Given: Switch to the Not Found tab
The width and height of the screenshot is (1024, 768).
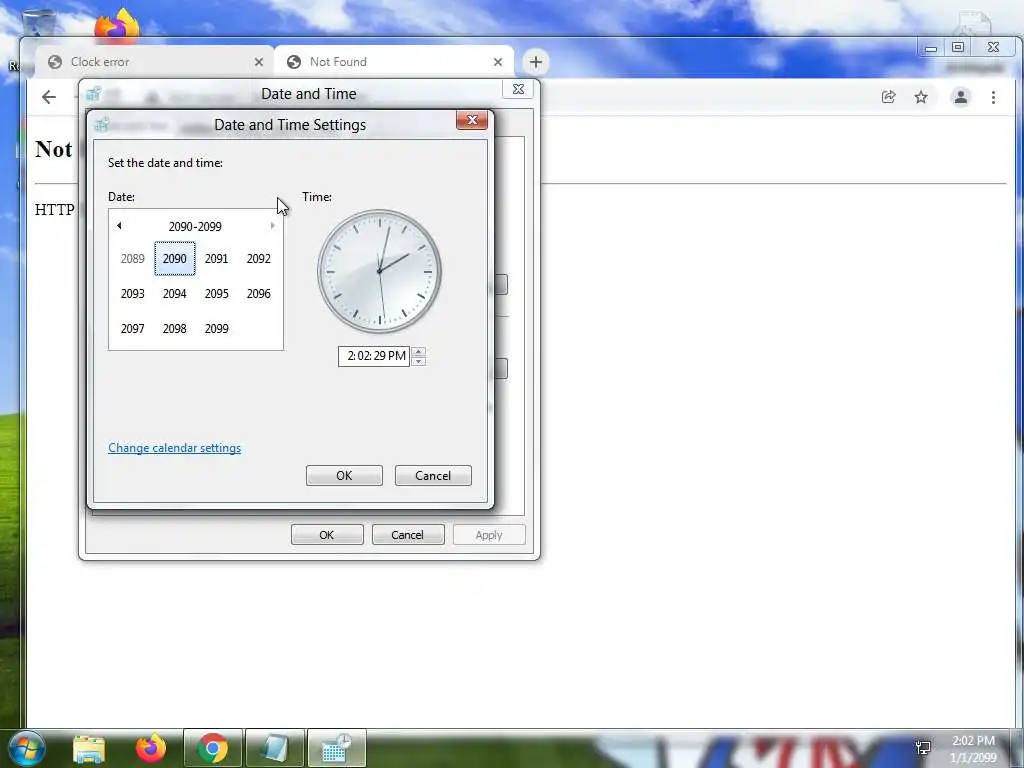Looking at the screenshot, I should coord(394,62).
